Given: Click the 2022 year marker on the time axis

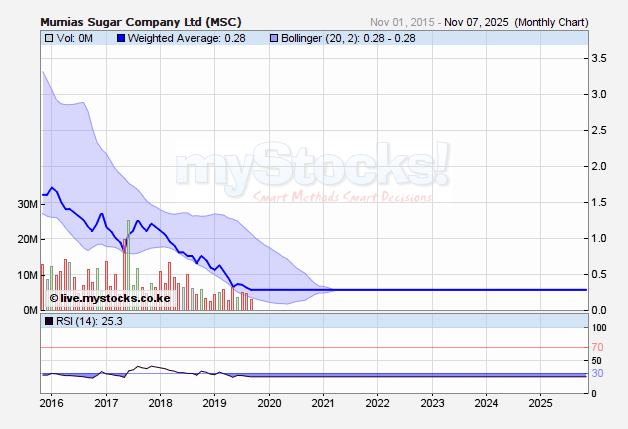Looking at the screenshot, I should click(x=377, y=403).
